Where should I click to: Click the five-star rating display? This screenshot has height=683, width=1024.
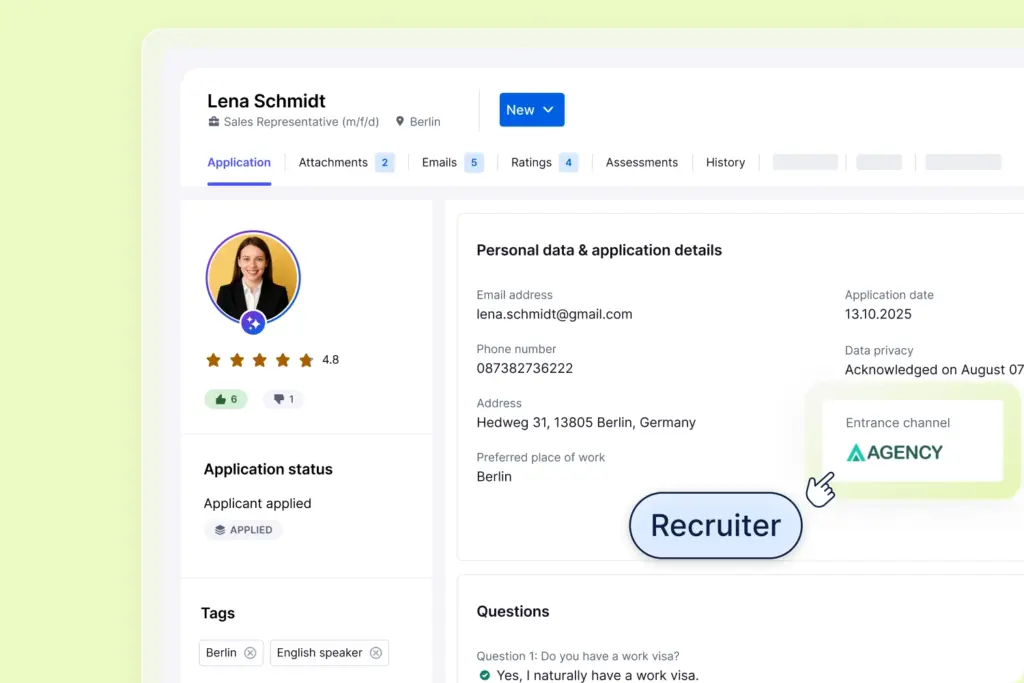pos(260,360)
